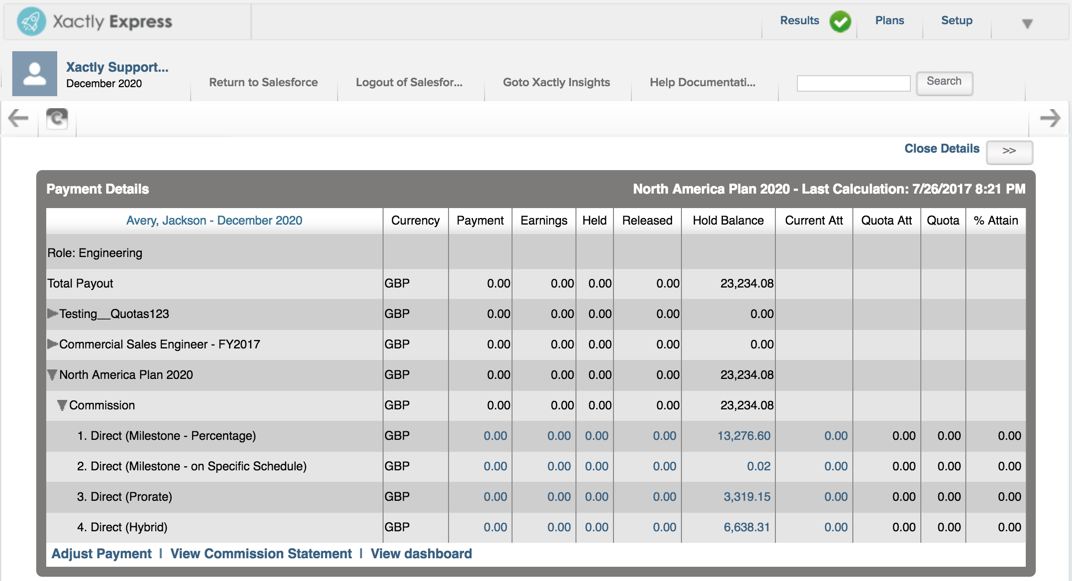The height and width of the screenshot is (581, 1072).
Task: Click the Hold Balance column header
Action: [x=728, y=220]
